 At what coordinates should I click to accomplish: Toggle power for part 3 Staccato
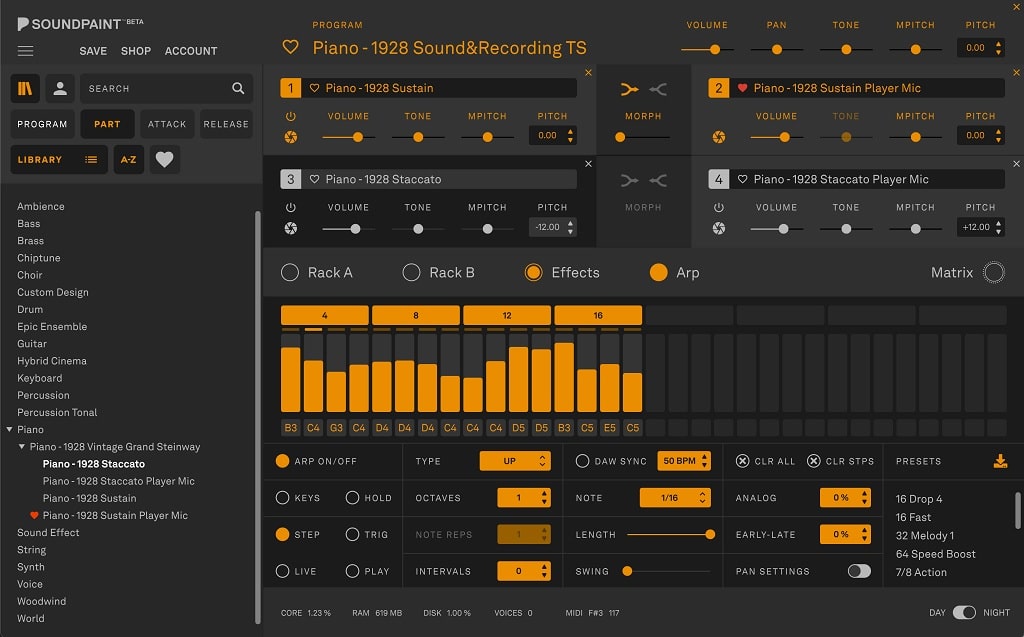[291, 207]
